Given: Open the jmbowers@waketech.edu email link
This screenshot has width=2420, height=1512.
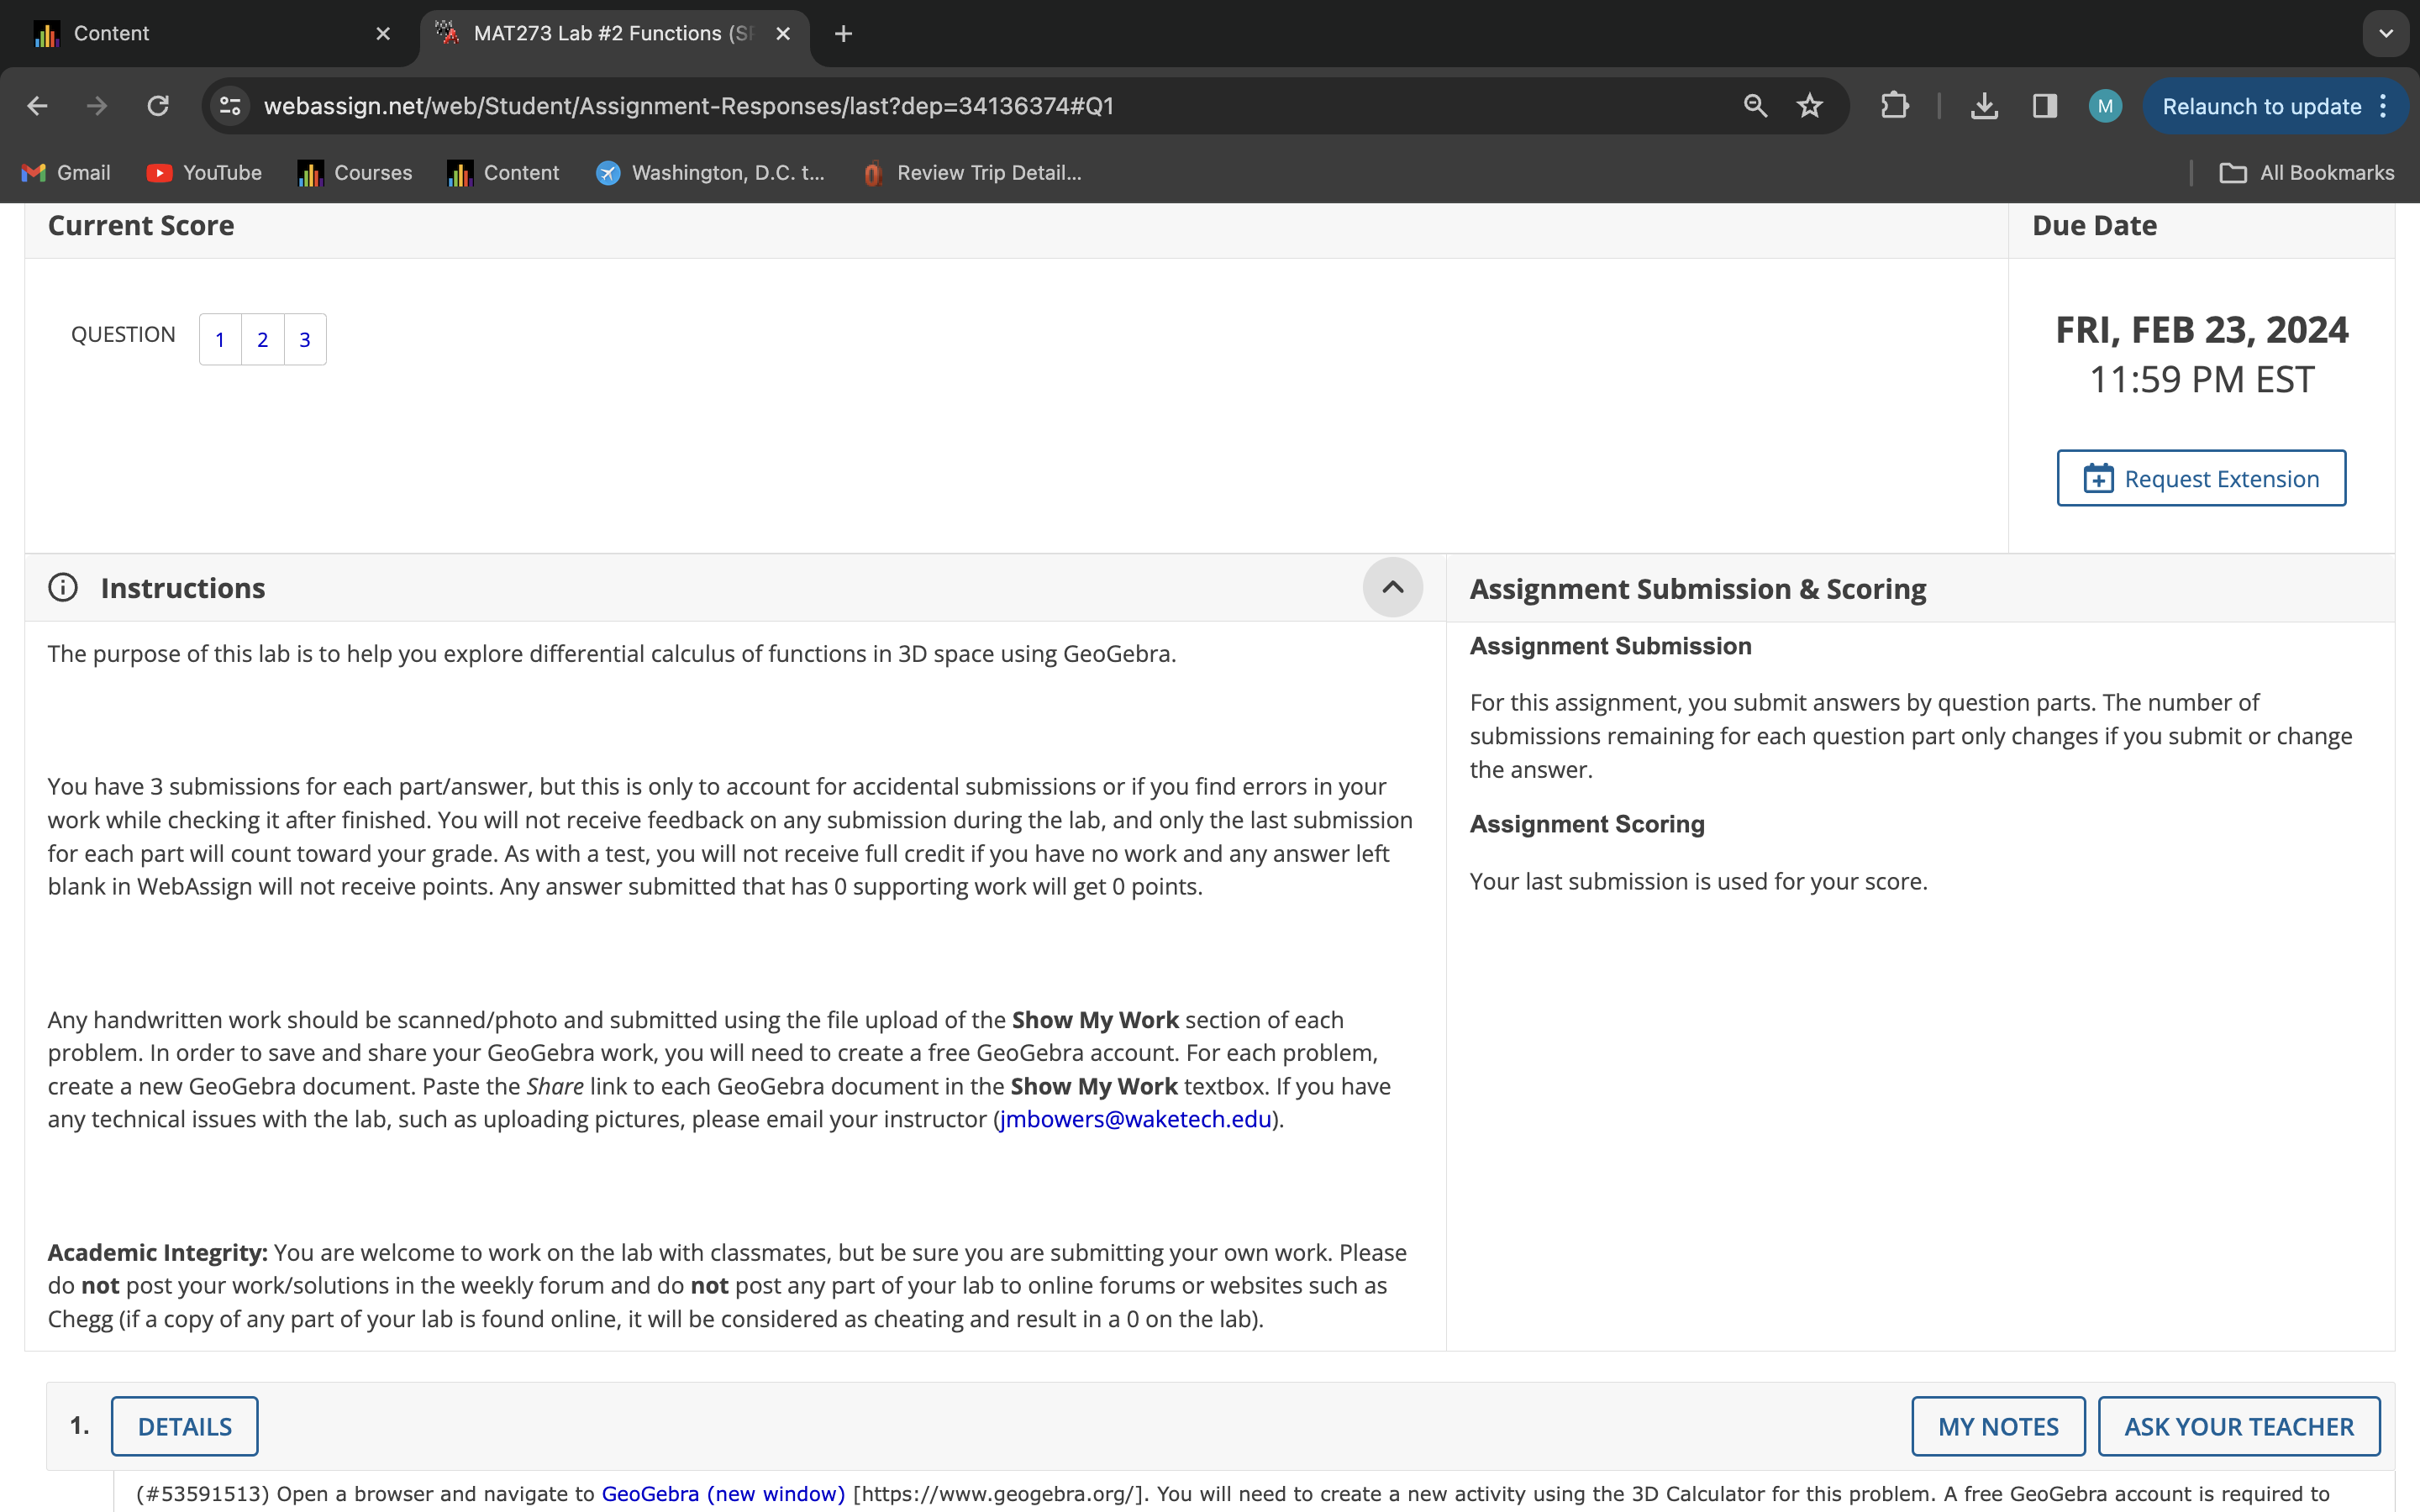Looking at the screenshot, I should click(1135, 1120).
